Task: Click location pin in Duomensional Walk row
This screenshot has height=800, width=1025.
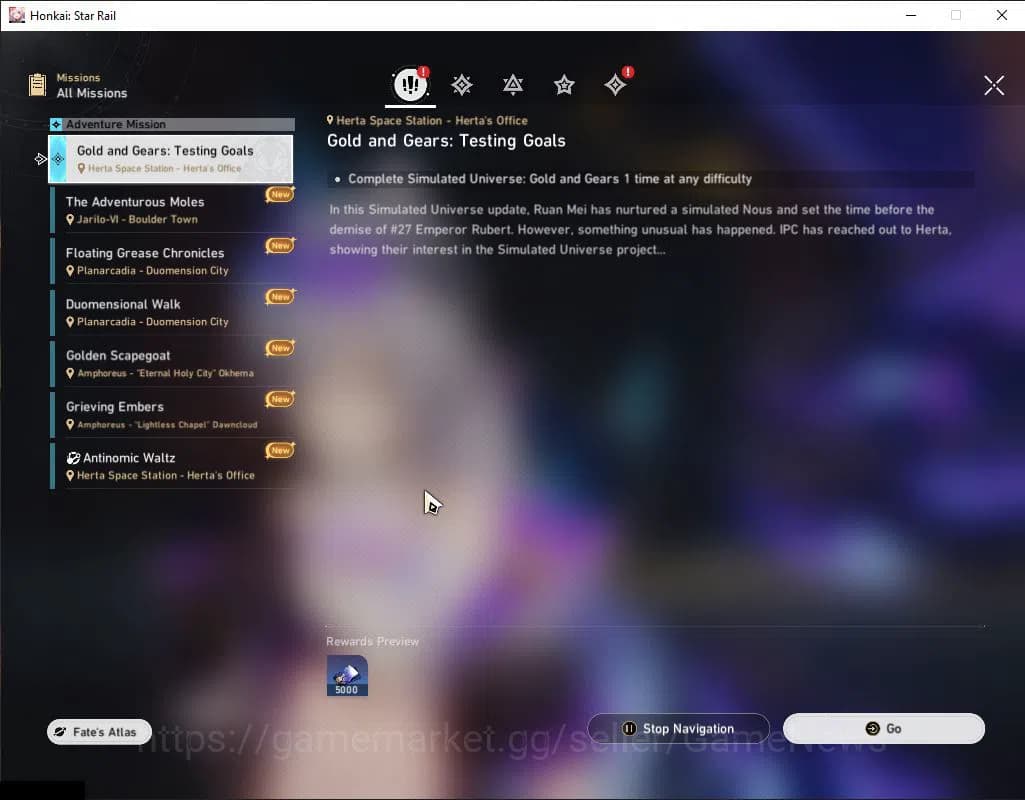Action: point(70,322)
